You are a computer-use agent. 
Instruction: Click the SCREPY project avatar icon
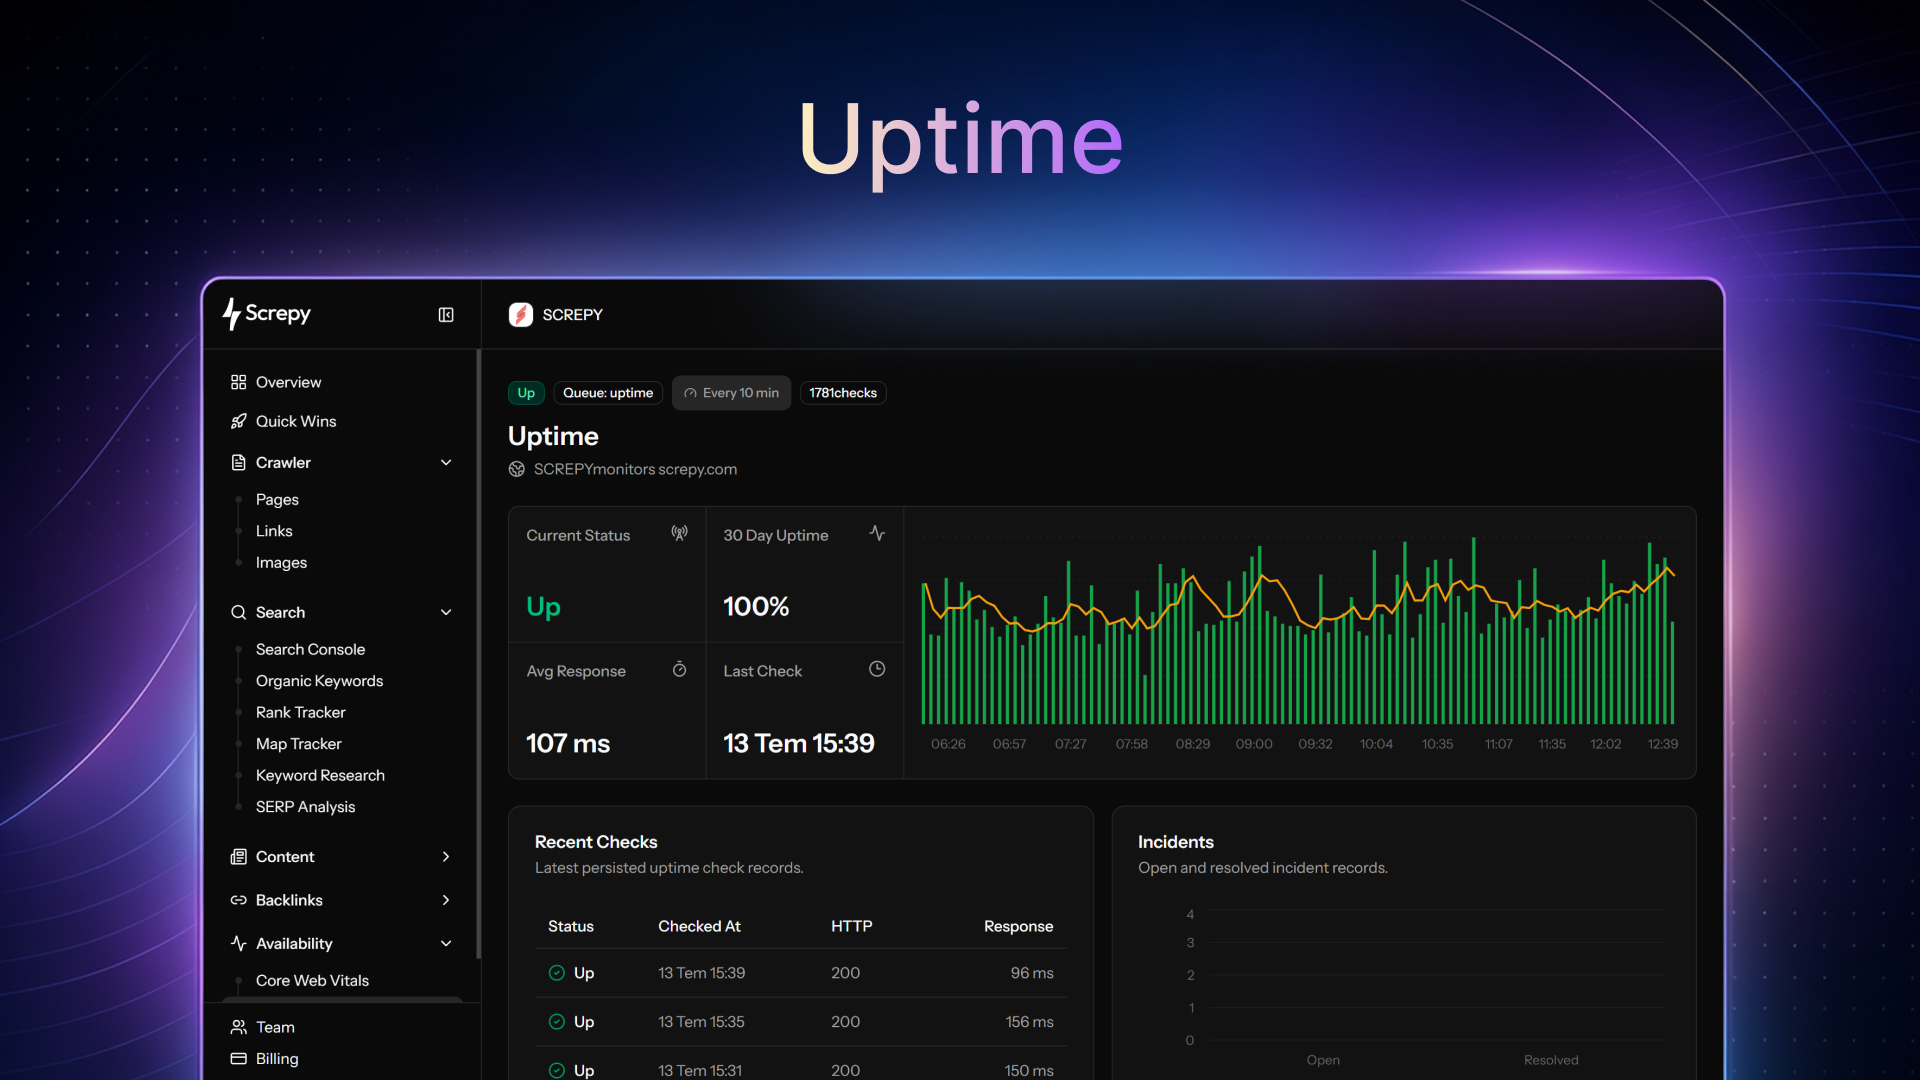tap(521, 315)
